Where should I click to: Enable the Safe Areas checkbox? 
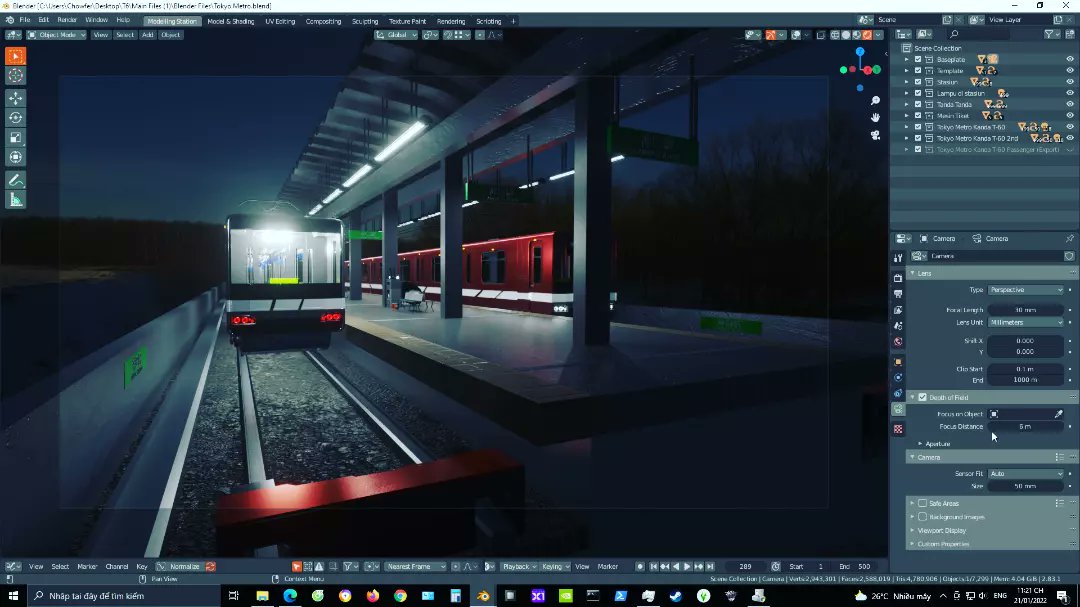[x=923, y=504]
